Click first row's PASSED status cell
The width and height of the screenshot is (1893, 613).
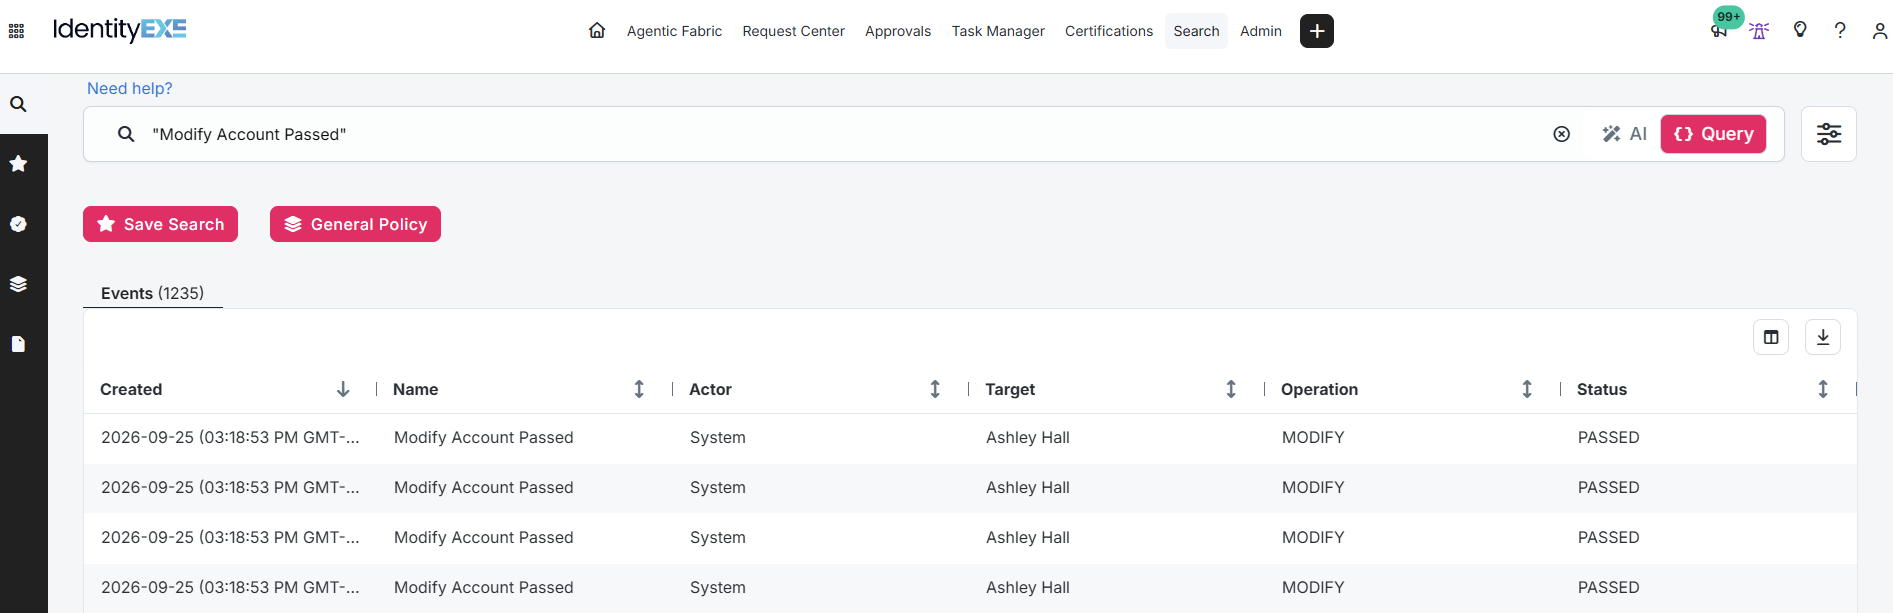1608,437
